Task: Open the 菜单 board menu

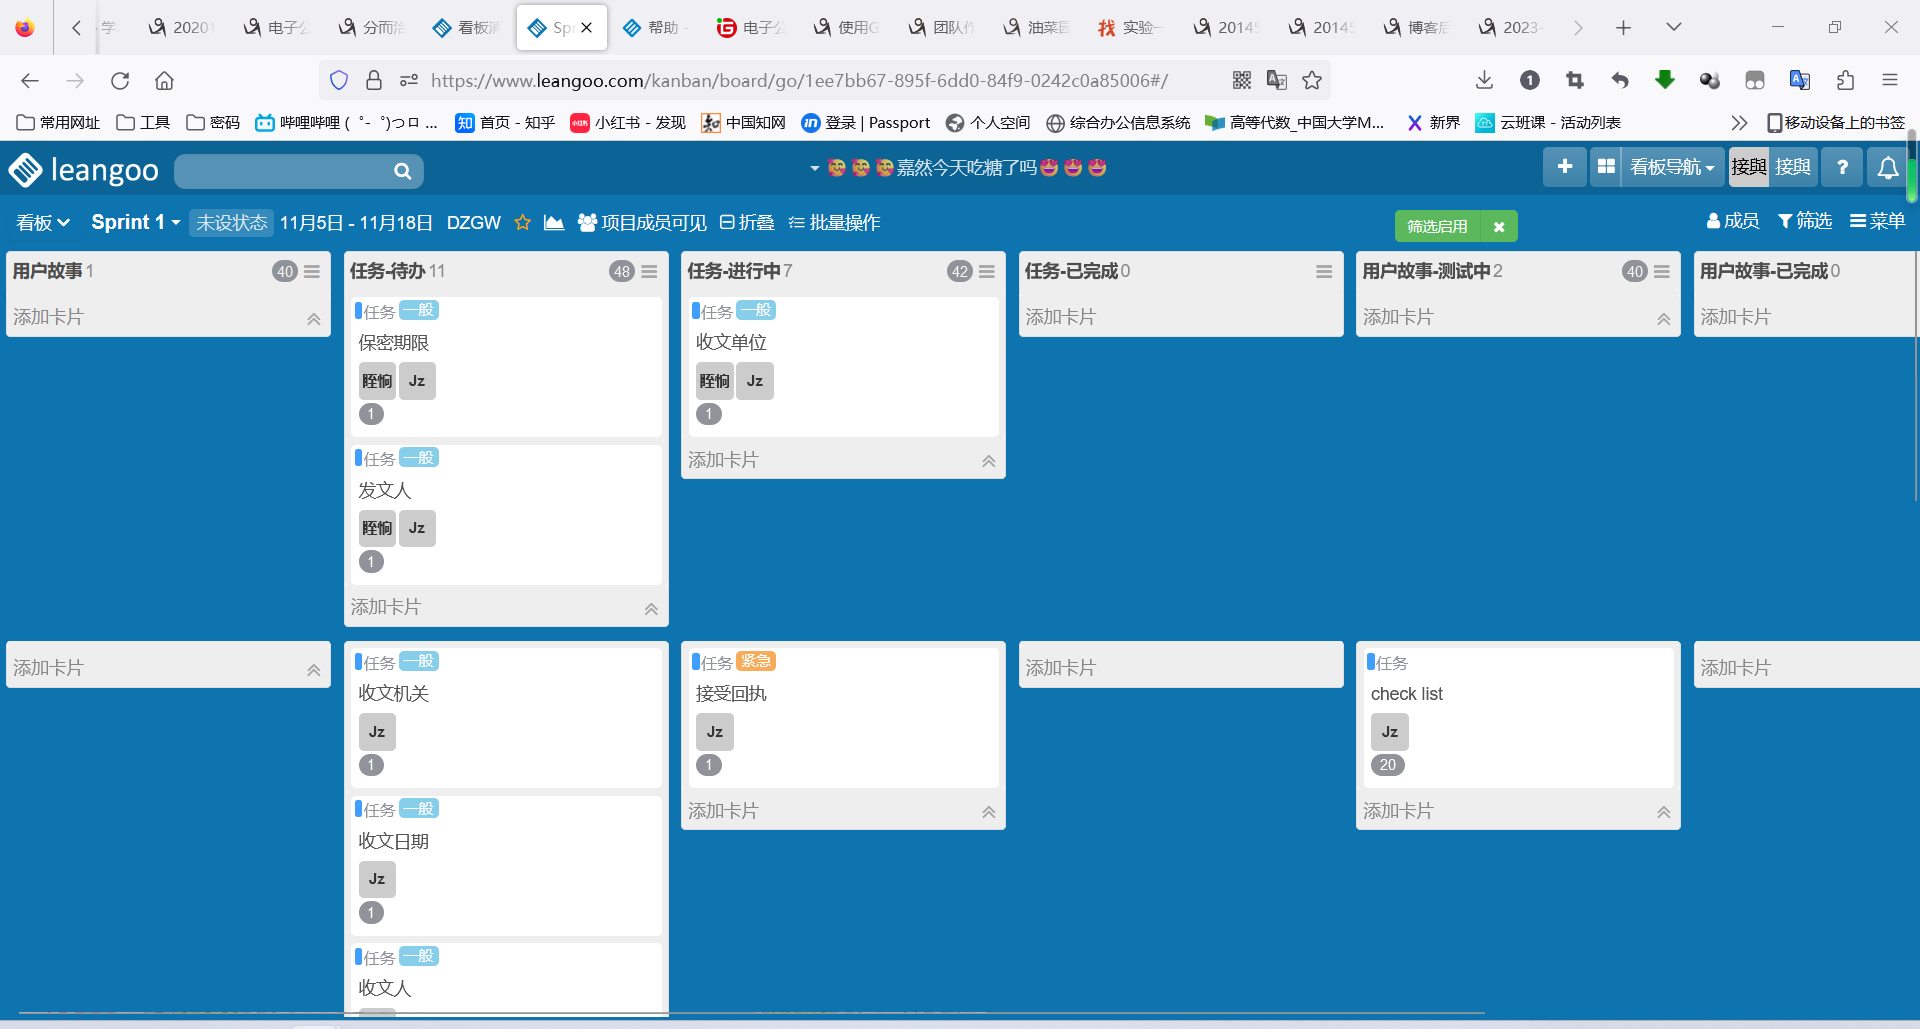Action: point(1878,221)
